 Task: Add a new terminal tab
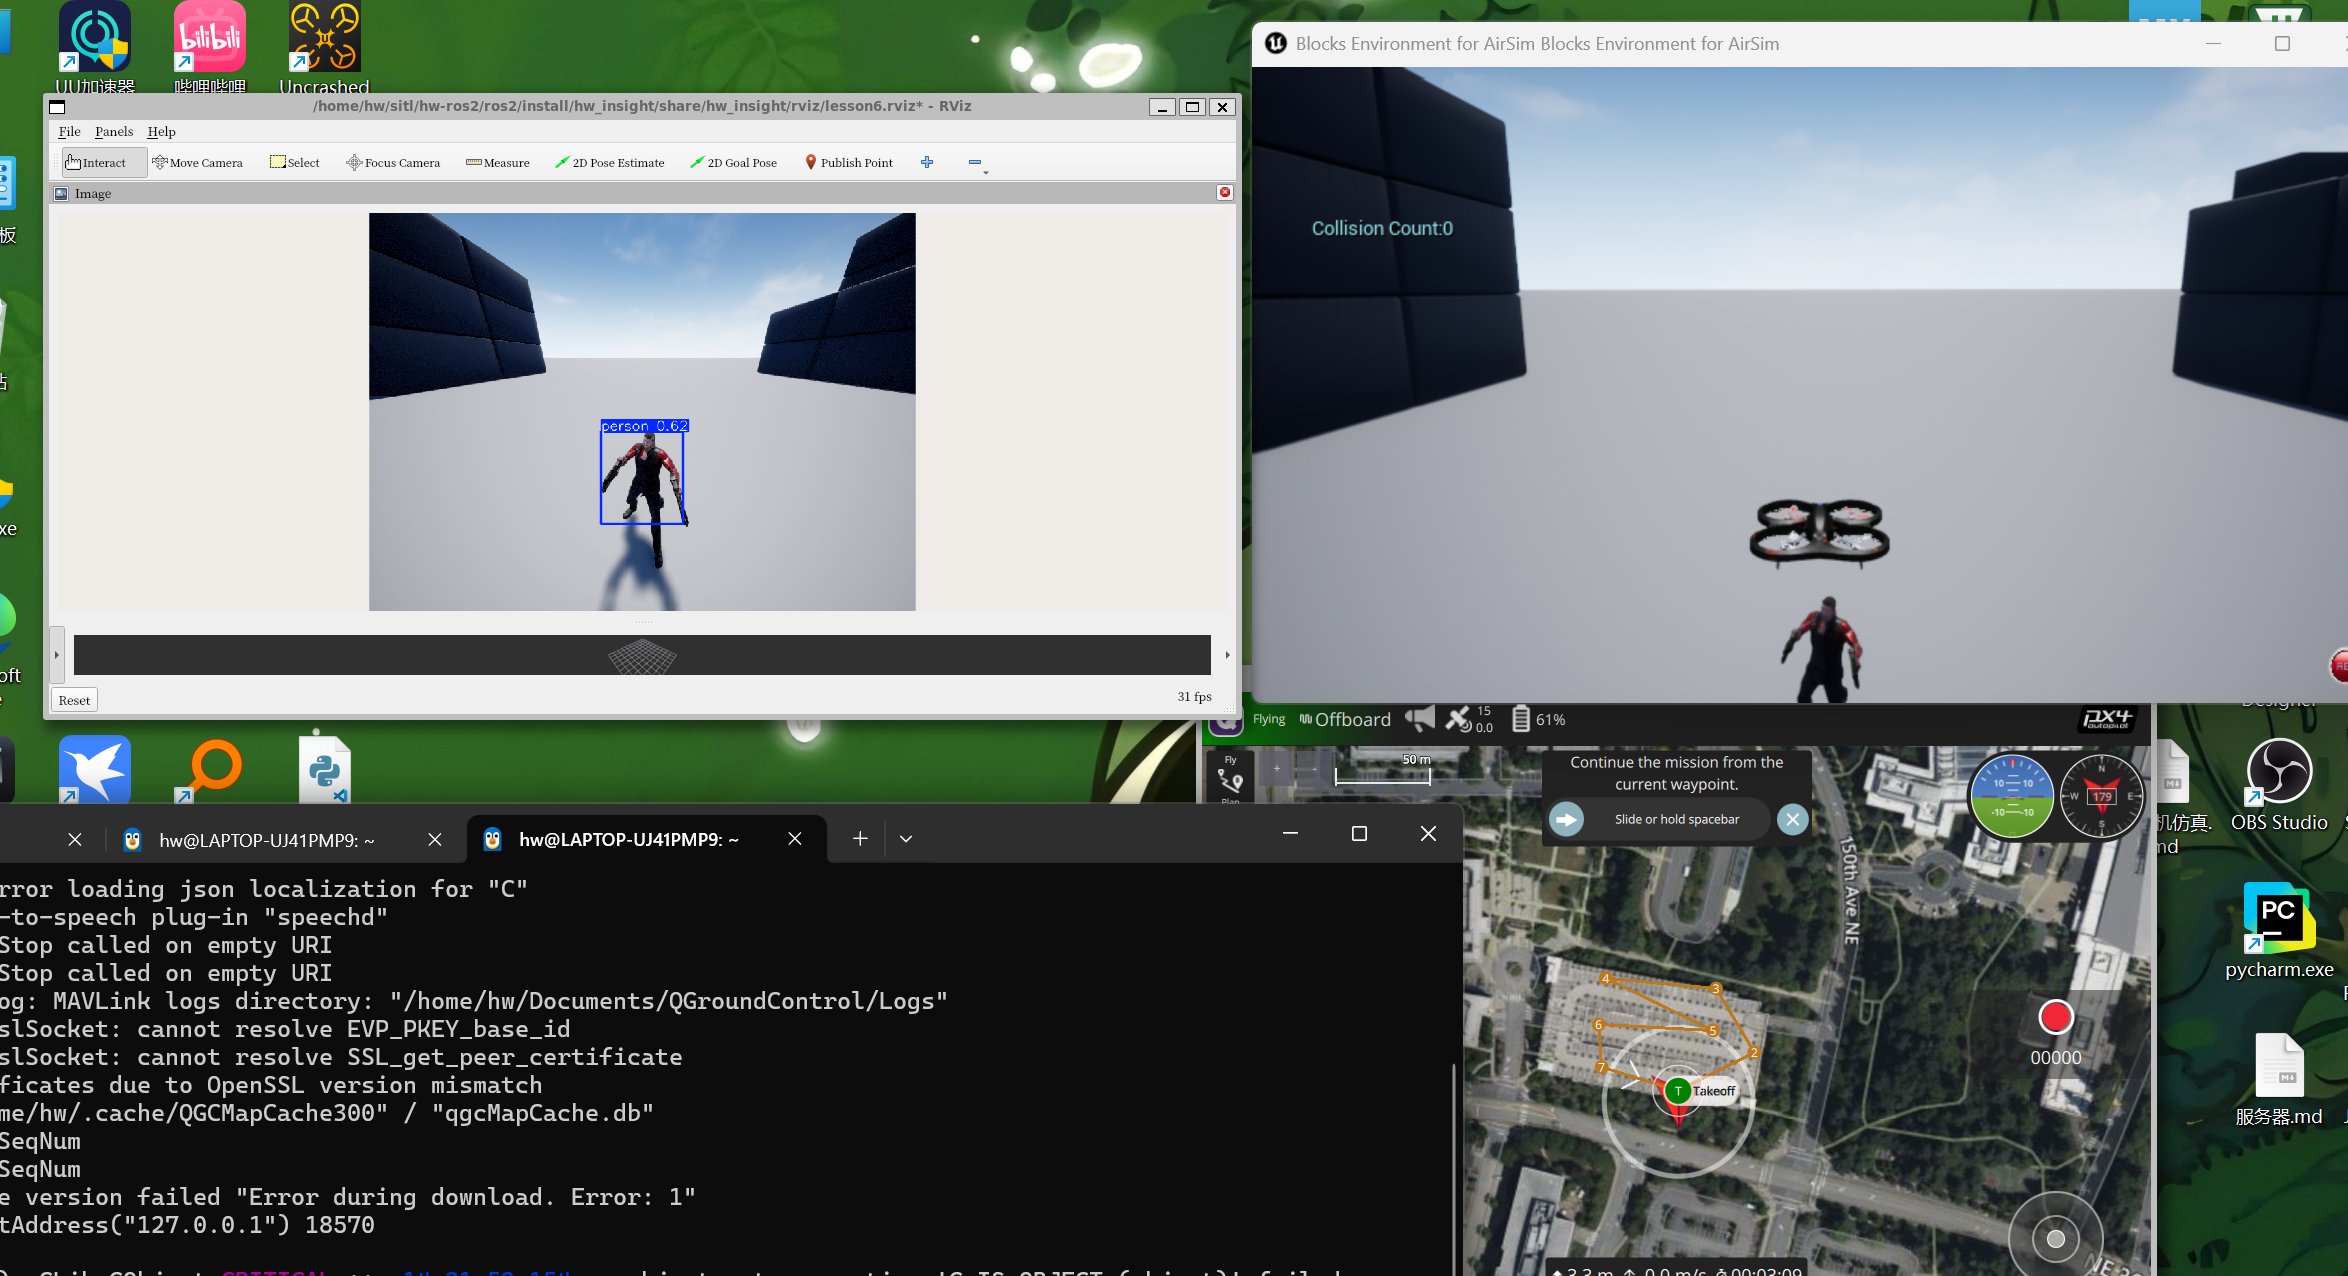coord(860,839)
